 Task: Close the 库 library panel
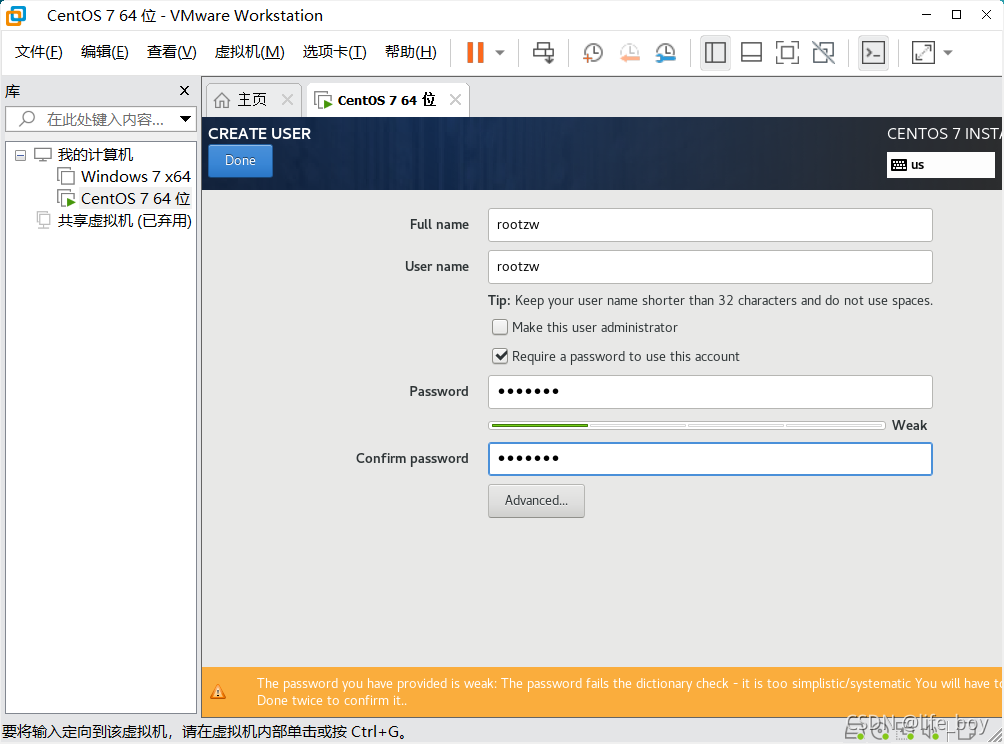(x=184, y=90)
